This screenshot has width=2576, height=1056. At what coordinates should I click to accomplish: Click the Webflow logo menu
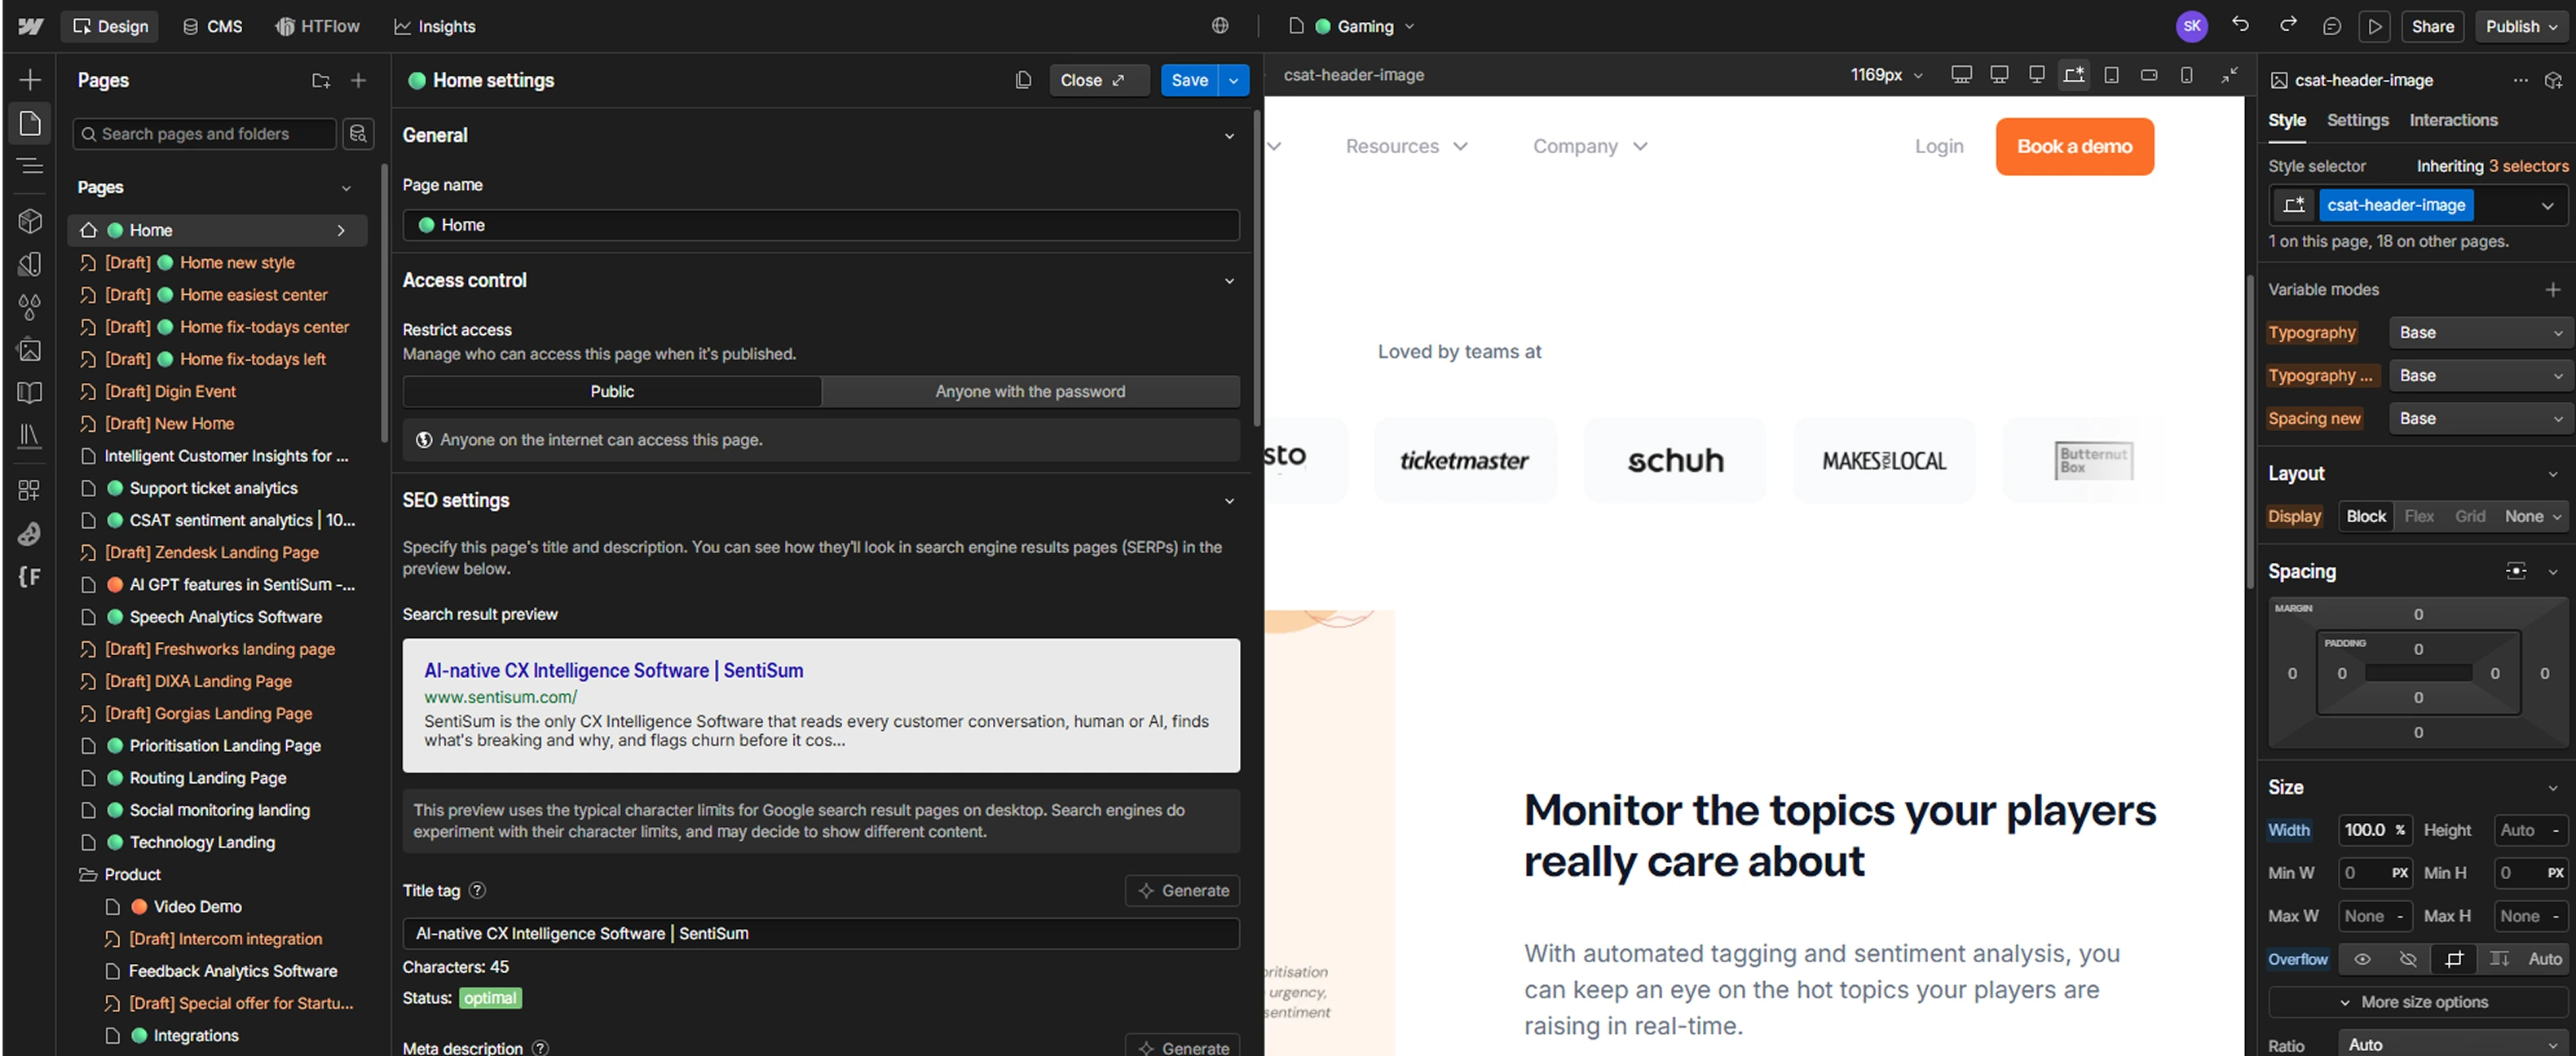pos(30,26)
